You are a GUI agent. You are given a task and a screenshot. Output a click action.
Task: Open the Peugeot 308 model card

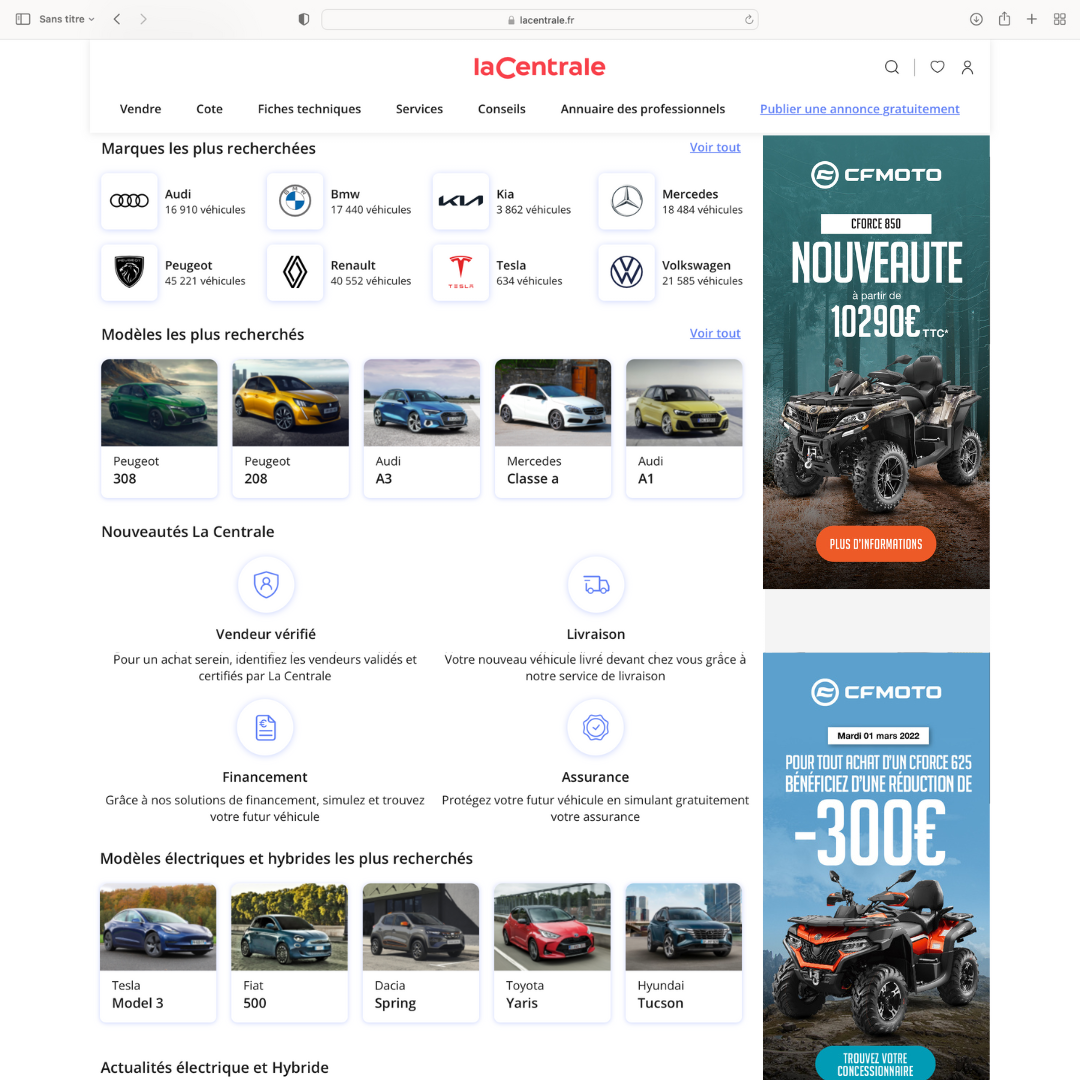(x=159, y=428)
